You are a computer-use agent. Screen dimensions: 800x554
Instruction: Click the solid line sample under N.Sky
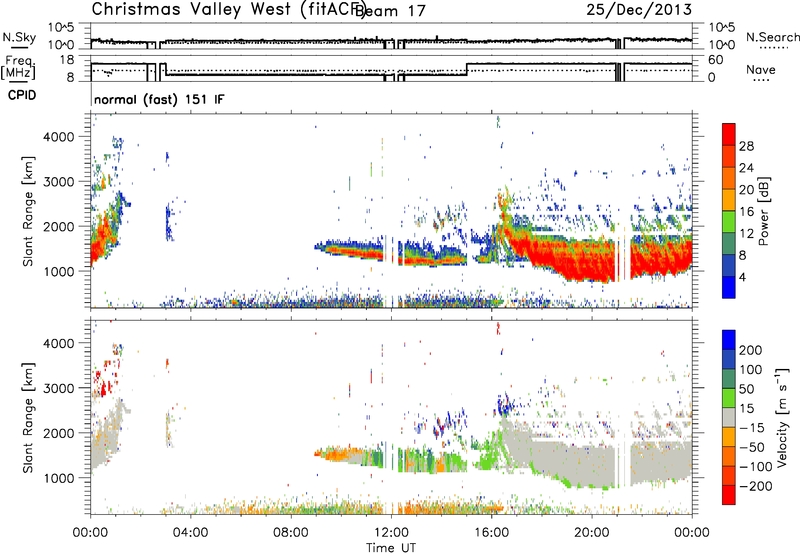(19, 47)
